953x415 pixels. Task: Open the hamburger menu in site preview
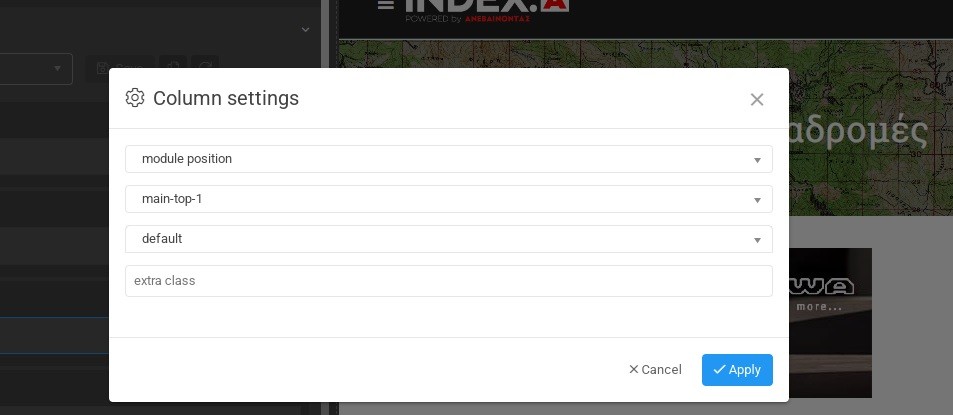coord(386,5)
